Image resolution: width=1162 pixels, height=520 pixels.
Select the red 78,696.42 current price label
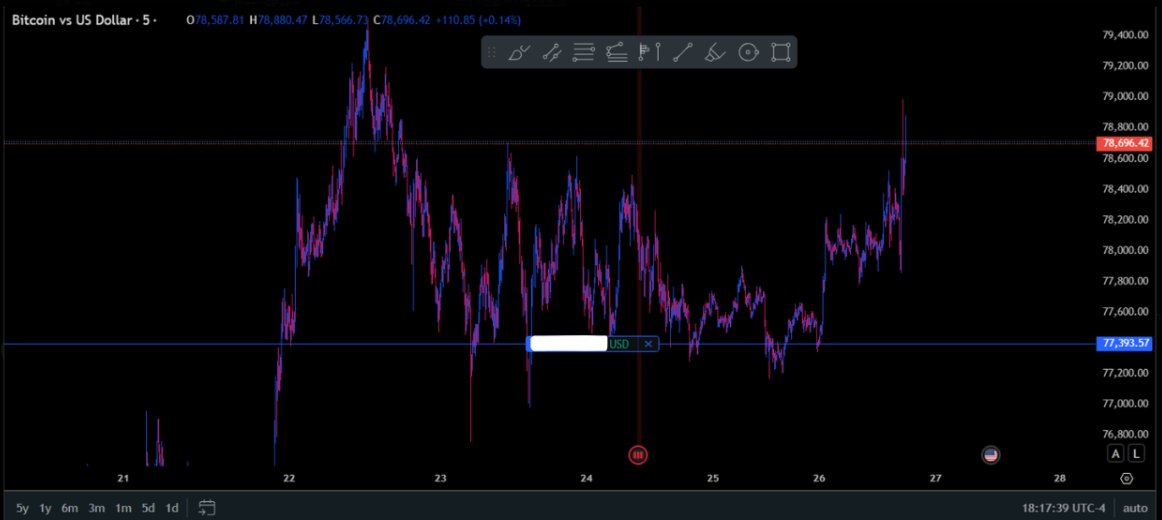pyautogui.click(x=1124, y=143)
